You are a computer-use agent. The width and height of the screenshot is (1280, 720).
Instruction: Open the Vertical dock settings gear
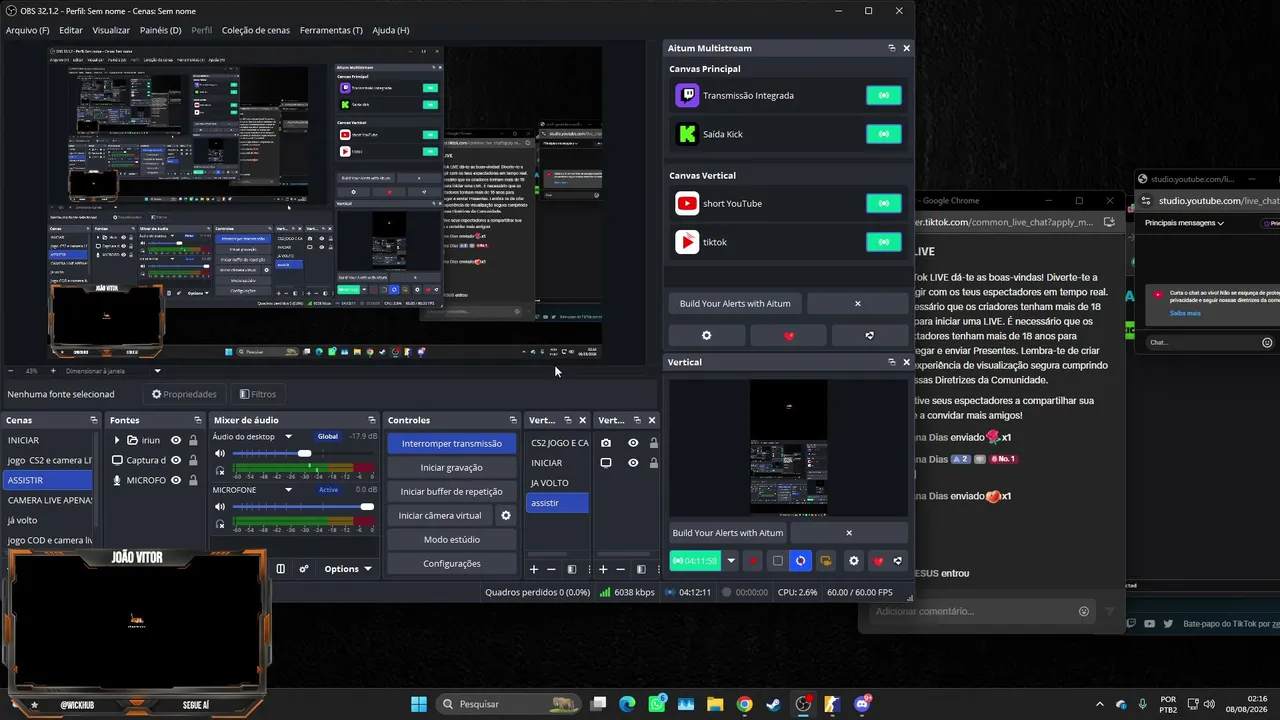(x=853, y=561)
